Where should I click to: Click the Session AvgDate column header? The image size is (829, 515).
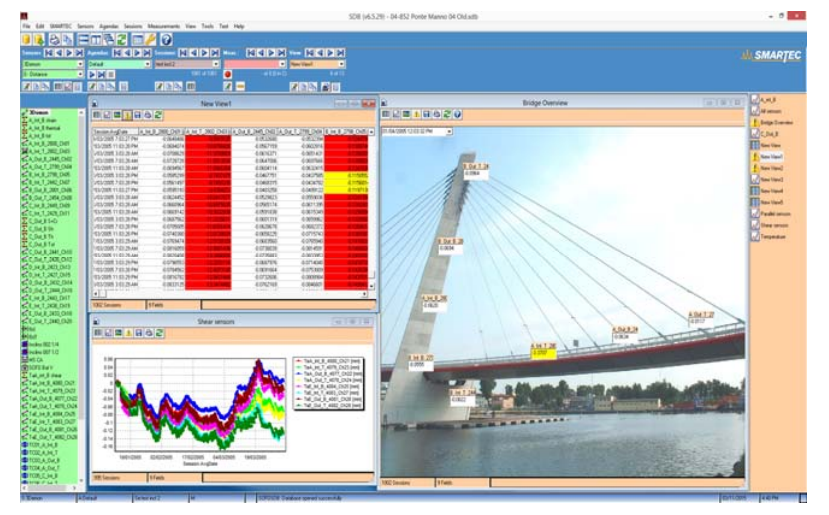[113, 131]
